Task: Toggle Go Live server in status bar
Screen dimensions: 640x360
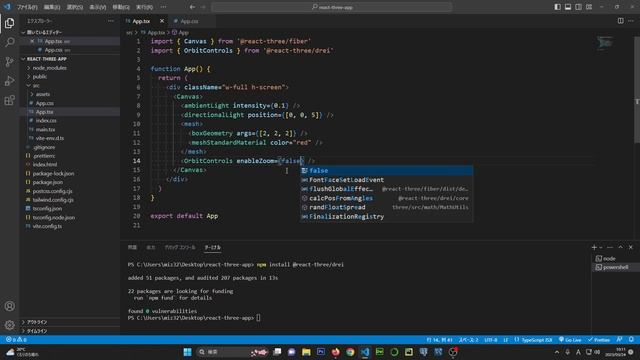Action: pos(570,340)
